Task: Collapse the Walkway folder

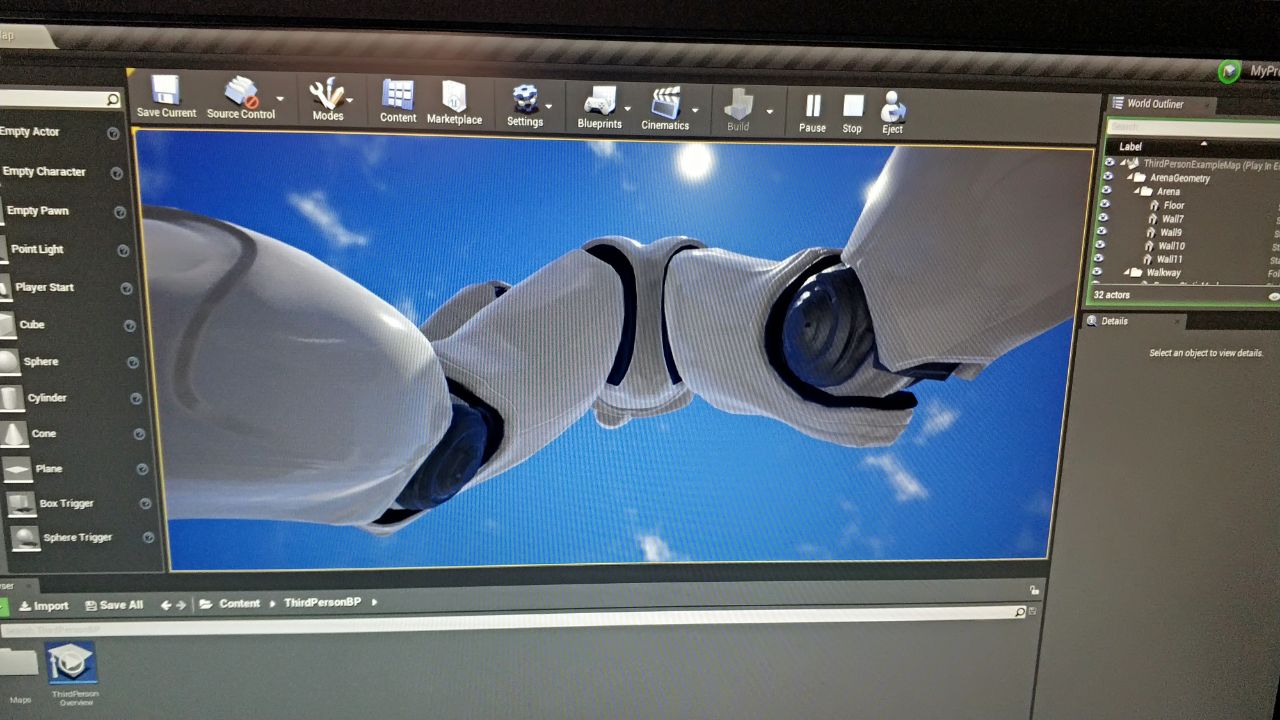Action: tap(1127, 272)
